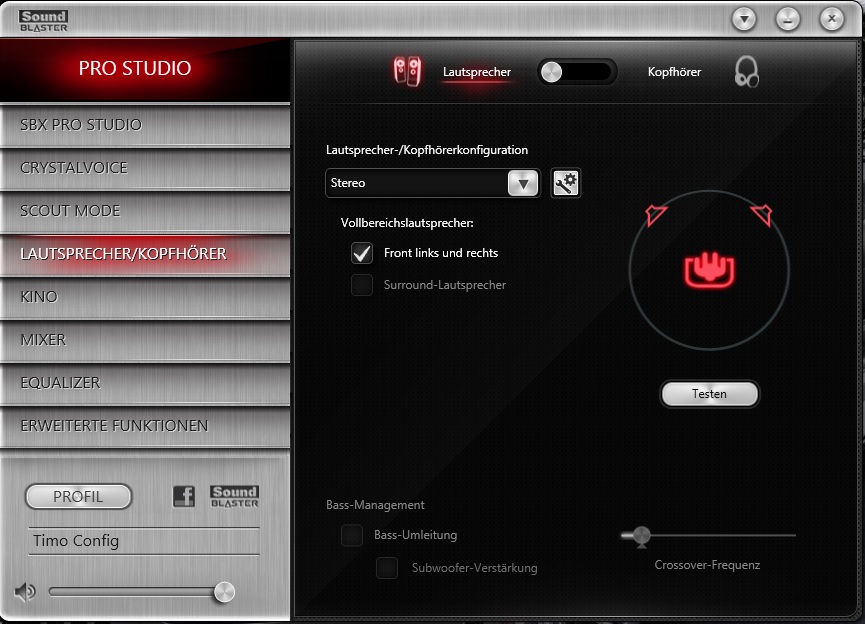This screenshot has height=624, width=865.
Task: Click the speakers icon next to Lautsprecher
Action: pyautogui.click(x=407, y=72)
